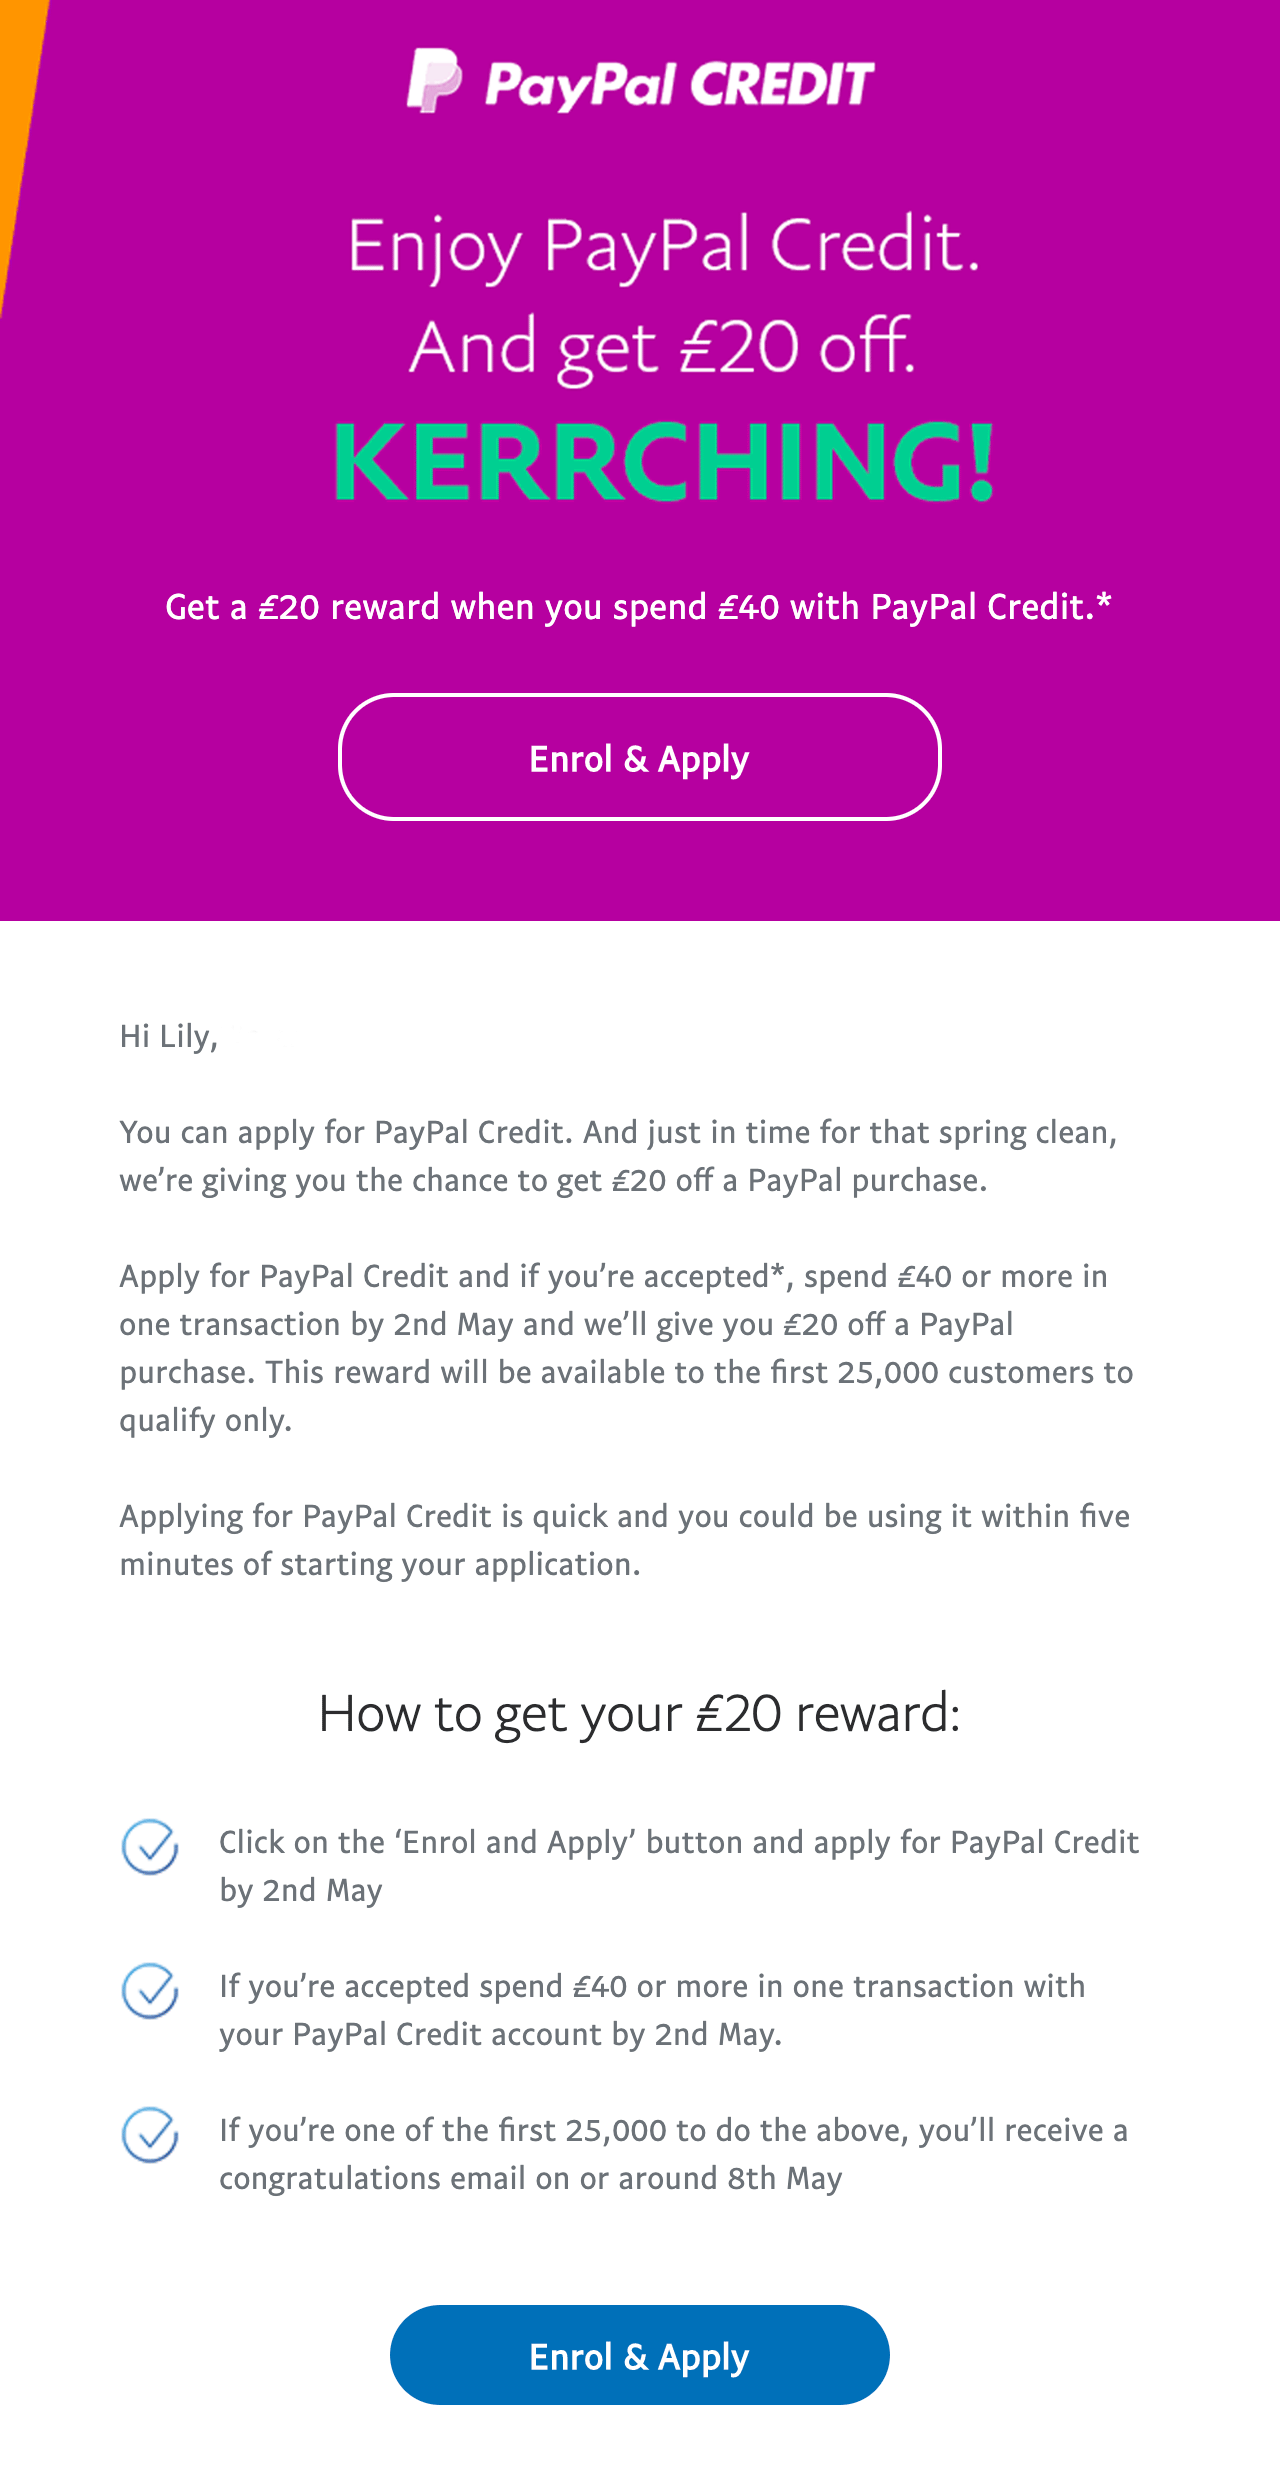
Task: Click checkmark icon beside 'If you're accepted spend £40'
Action: click(x=150, y=1991)
